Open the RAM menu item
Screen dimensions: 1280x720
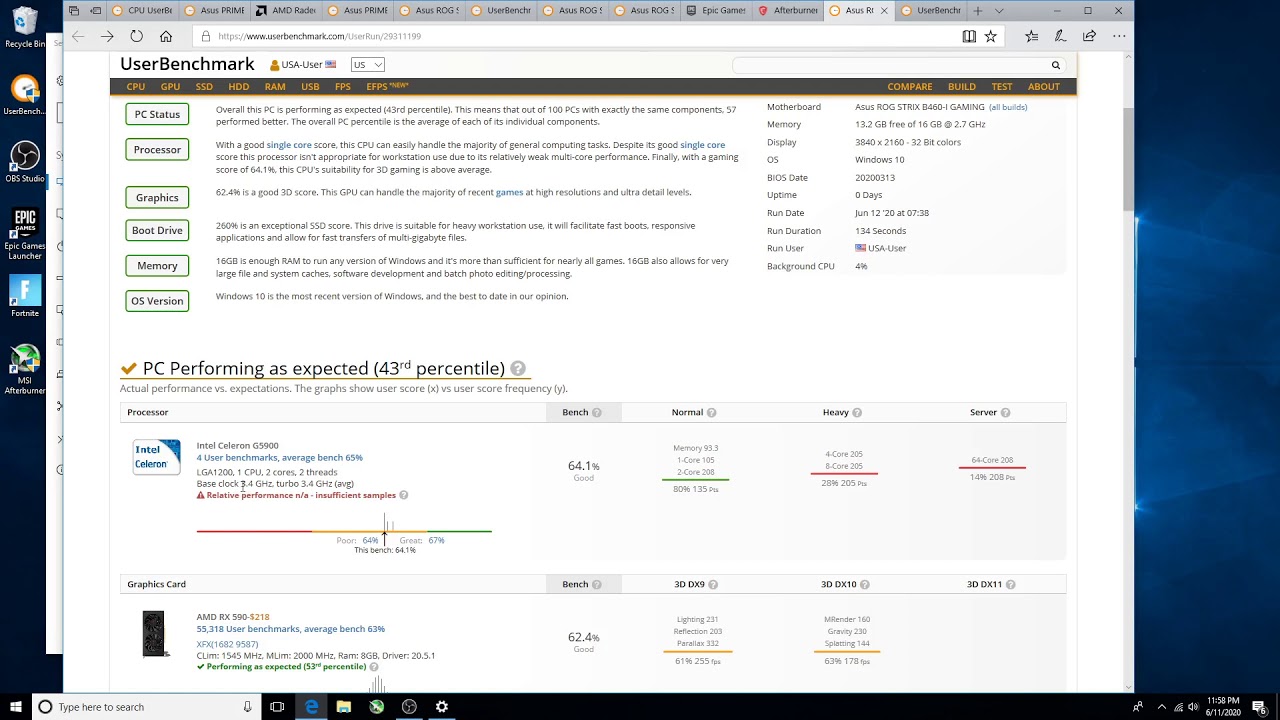tap(275, 87)
